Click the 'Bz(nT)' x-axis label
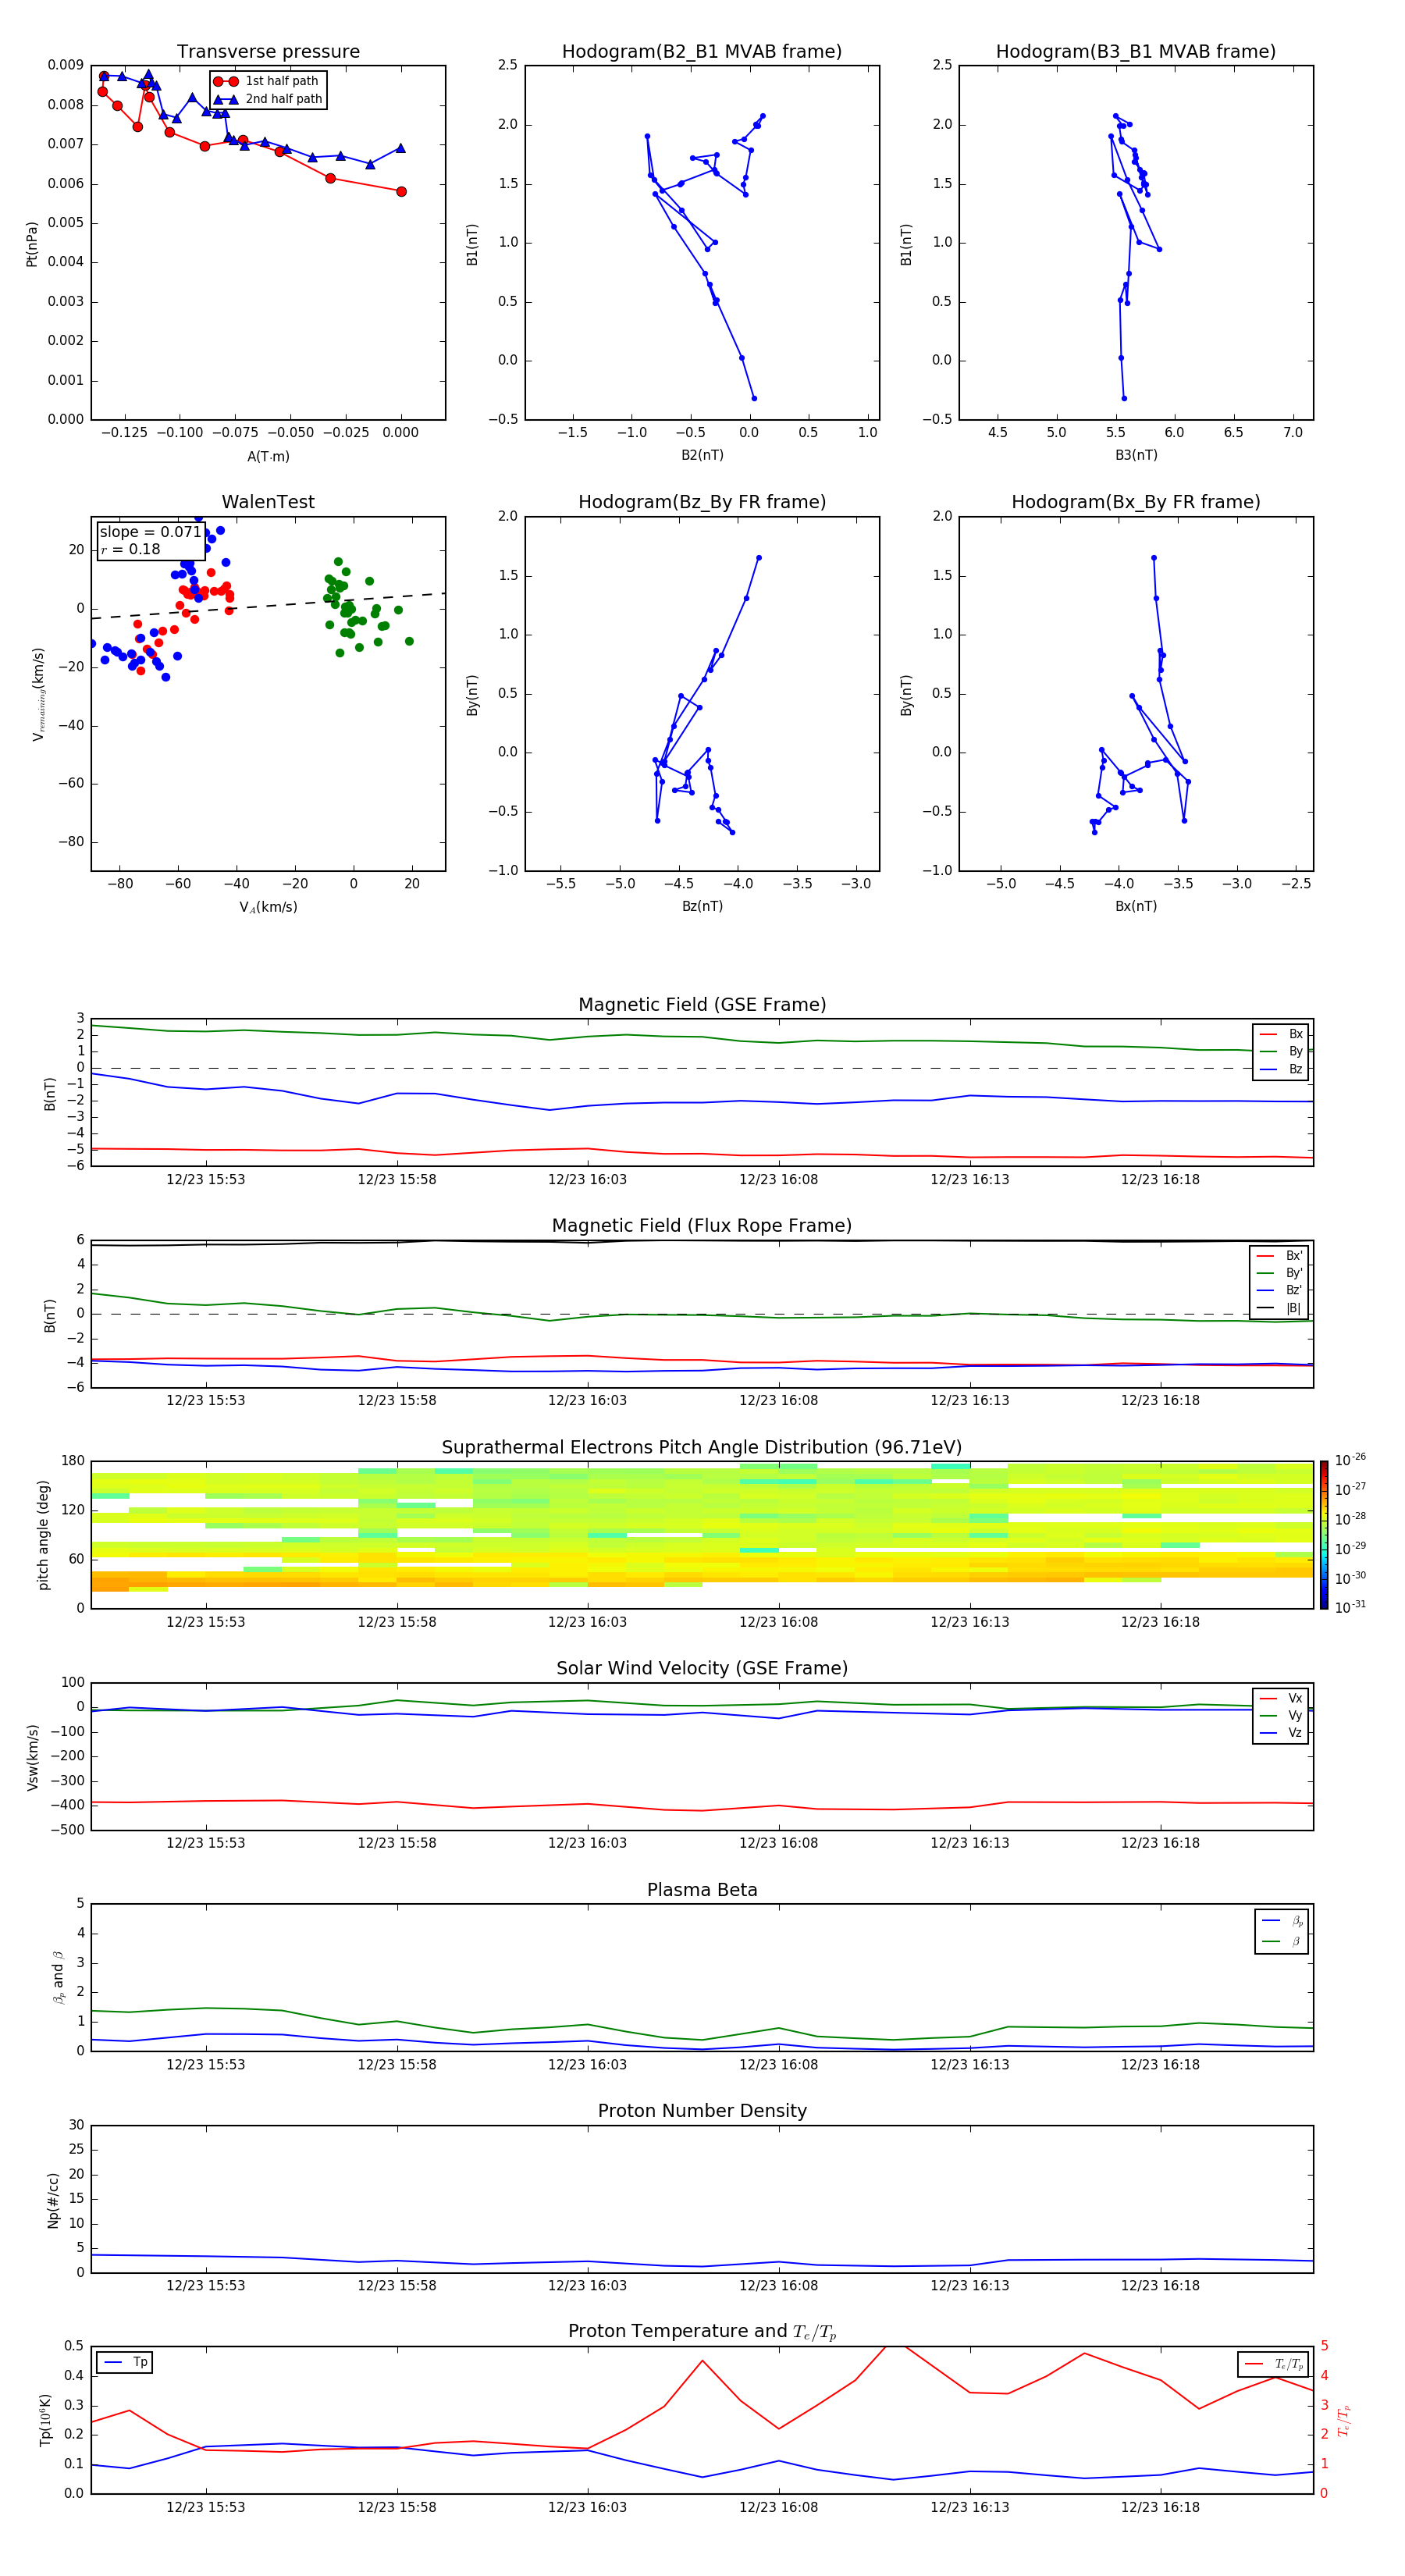This screenshot has height=2576, width=1405. 702,906
